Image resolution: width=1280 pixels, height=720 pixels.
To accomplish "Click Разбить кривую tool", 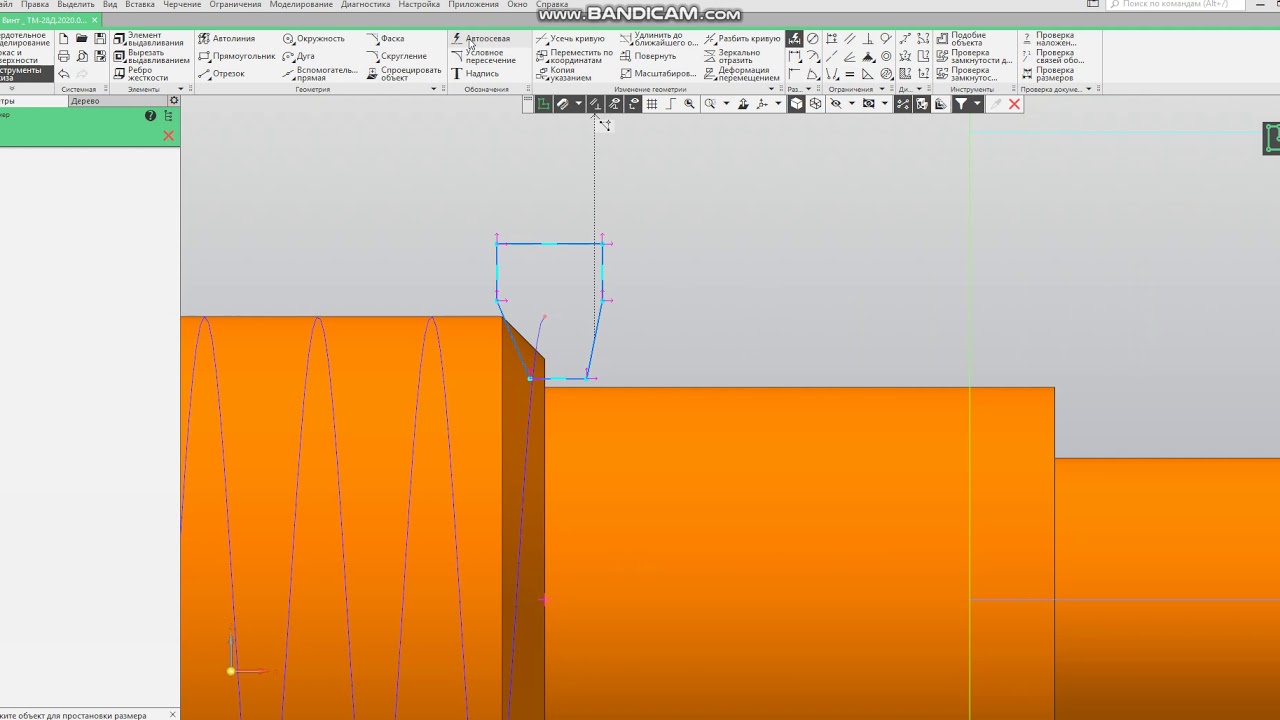I will pyautogui.click(x=742, y=39).
